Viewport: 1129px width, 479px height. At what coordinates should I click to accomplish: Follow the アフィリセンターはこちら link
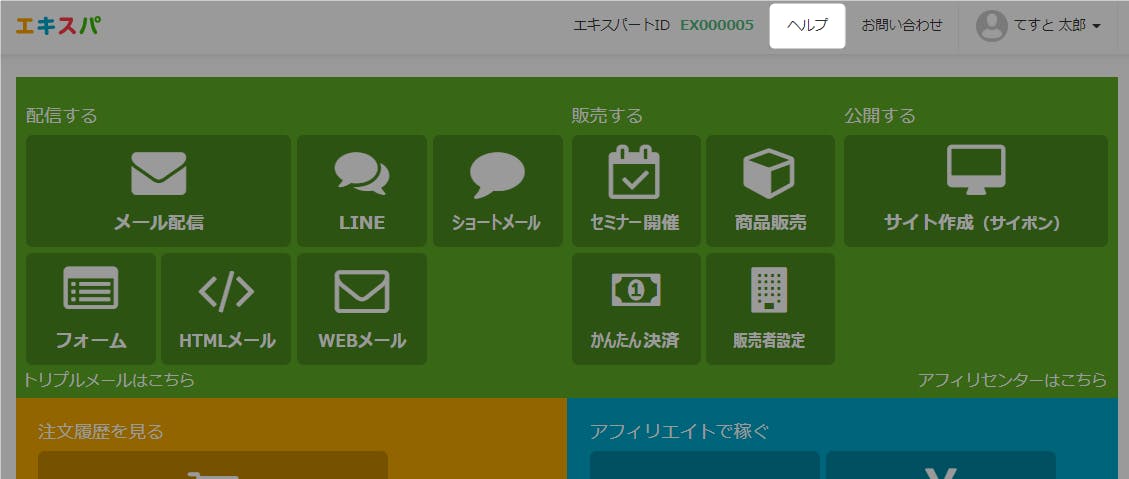[x=1012, y=380]
